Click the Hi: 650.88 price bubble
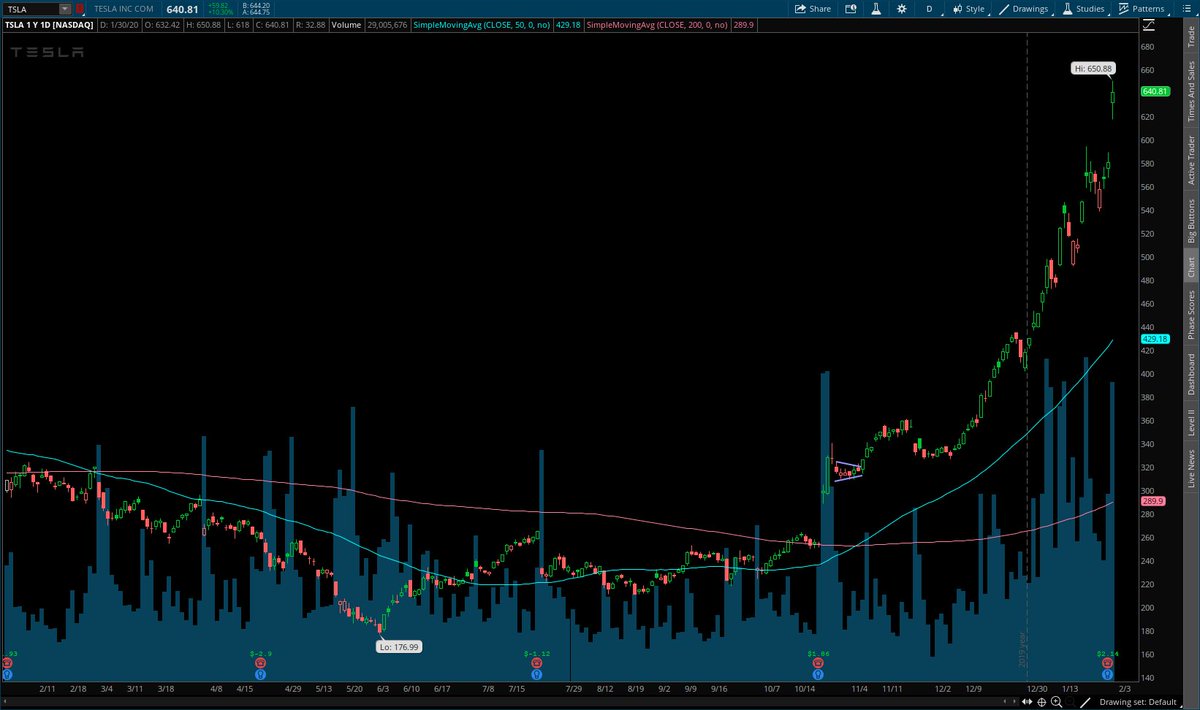This screenshot has height=710, width=1200. tap(1092, 69)
